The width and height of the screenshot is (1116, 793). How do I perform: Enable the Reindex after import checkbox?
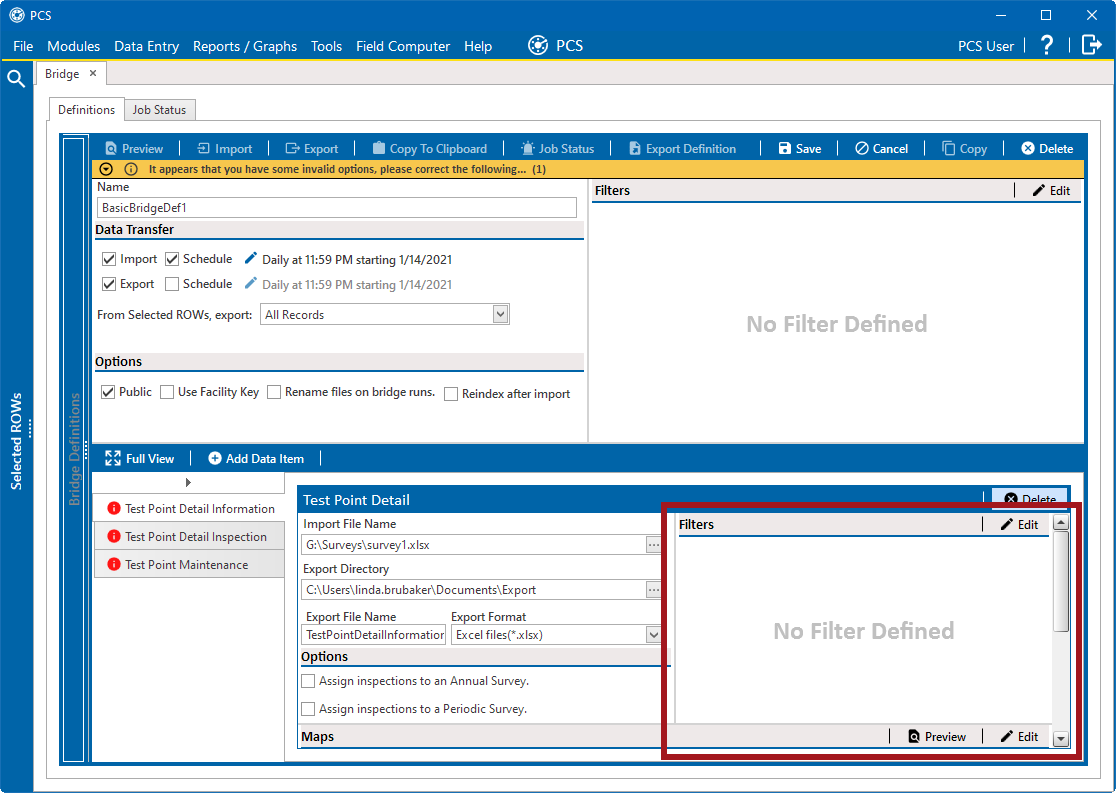pos(451,393)
